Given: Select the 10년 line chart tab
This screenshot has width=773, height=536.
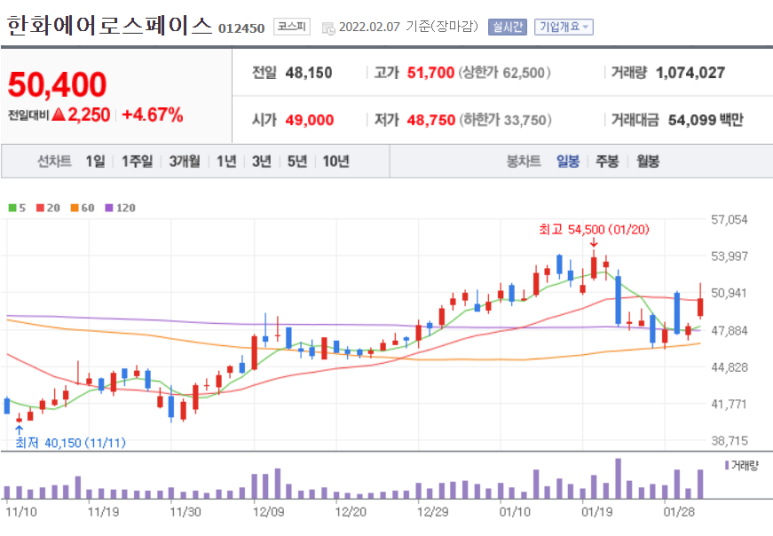Looking at the screenshot, I should click(x=336, y=161).
